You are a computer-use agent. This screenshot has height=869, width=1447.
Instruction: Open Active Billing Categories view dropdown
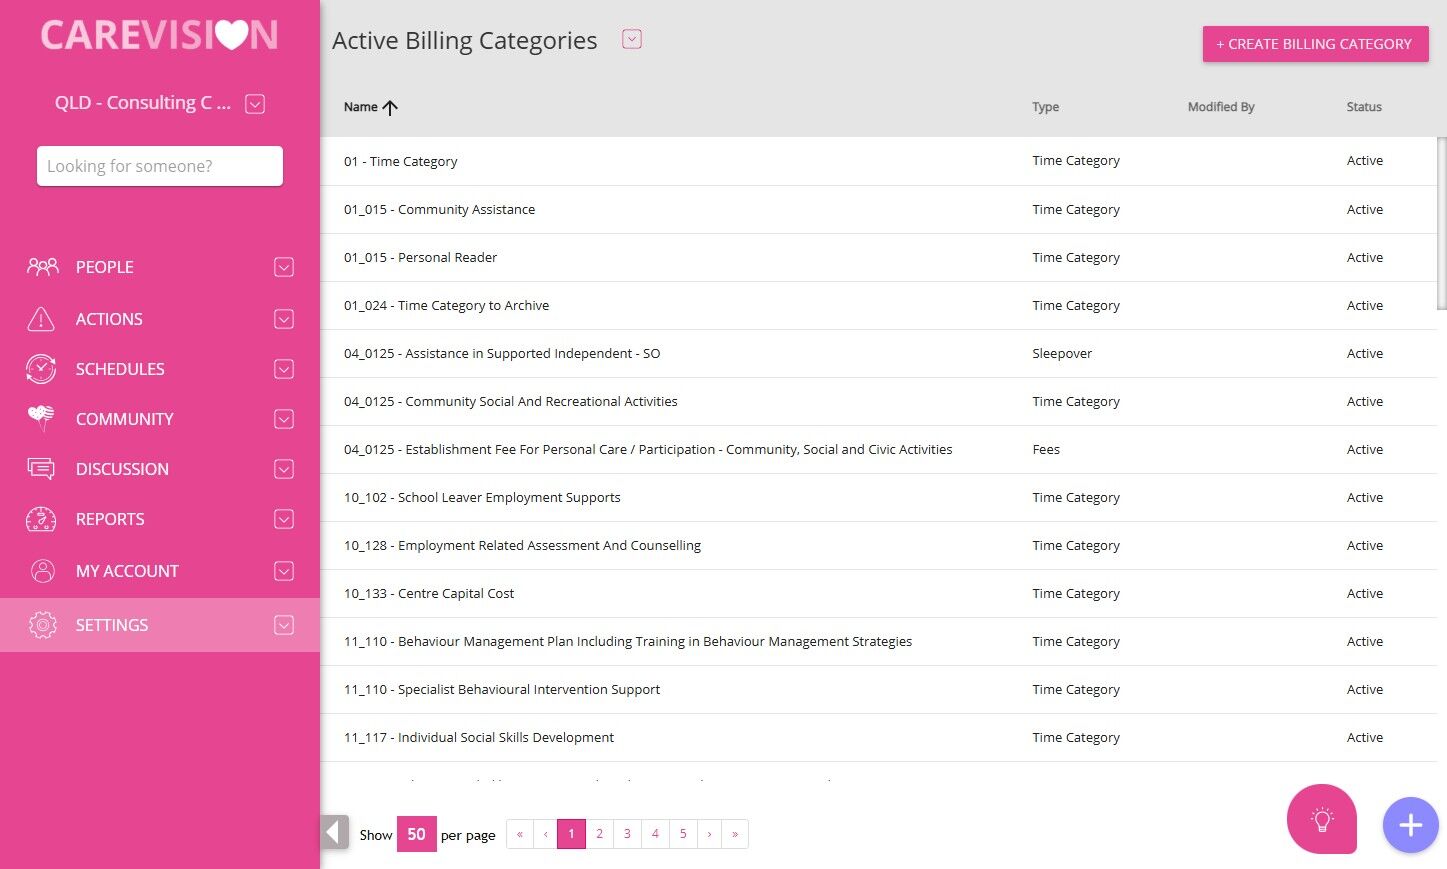coord(631,40)
